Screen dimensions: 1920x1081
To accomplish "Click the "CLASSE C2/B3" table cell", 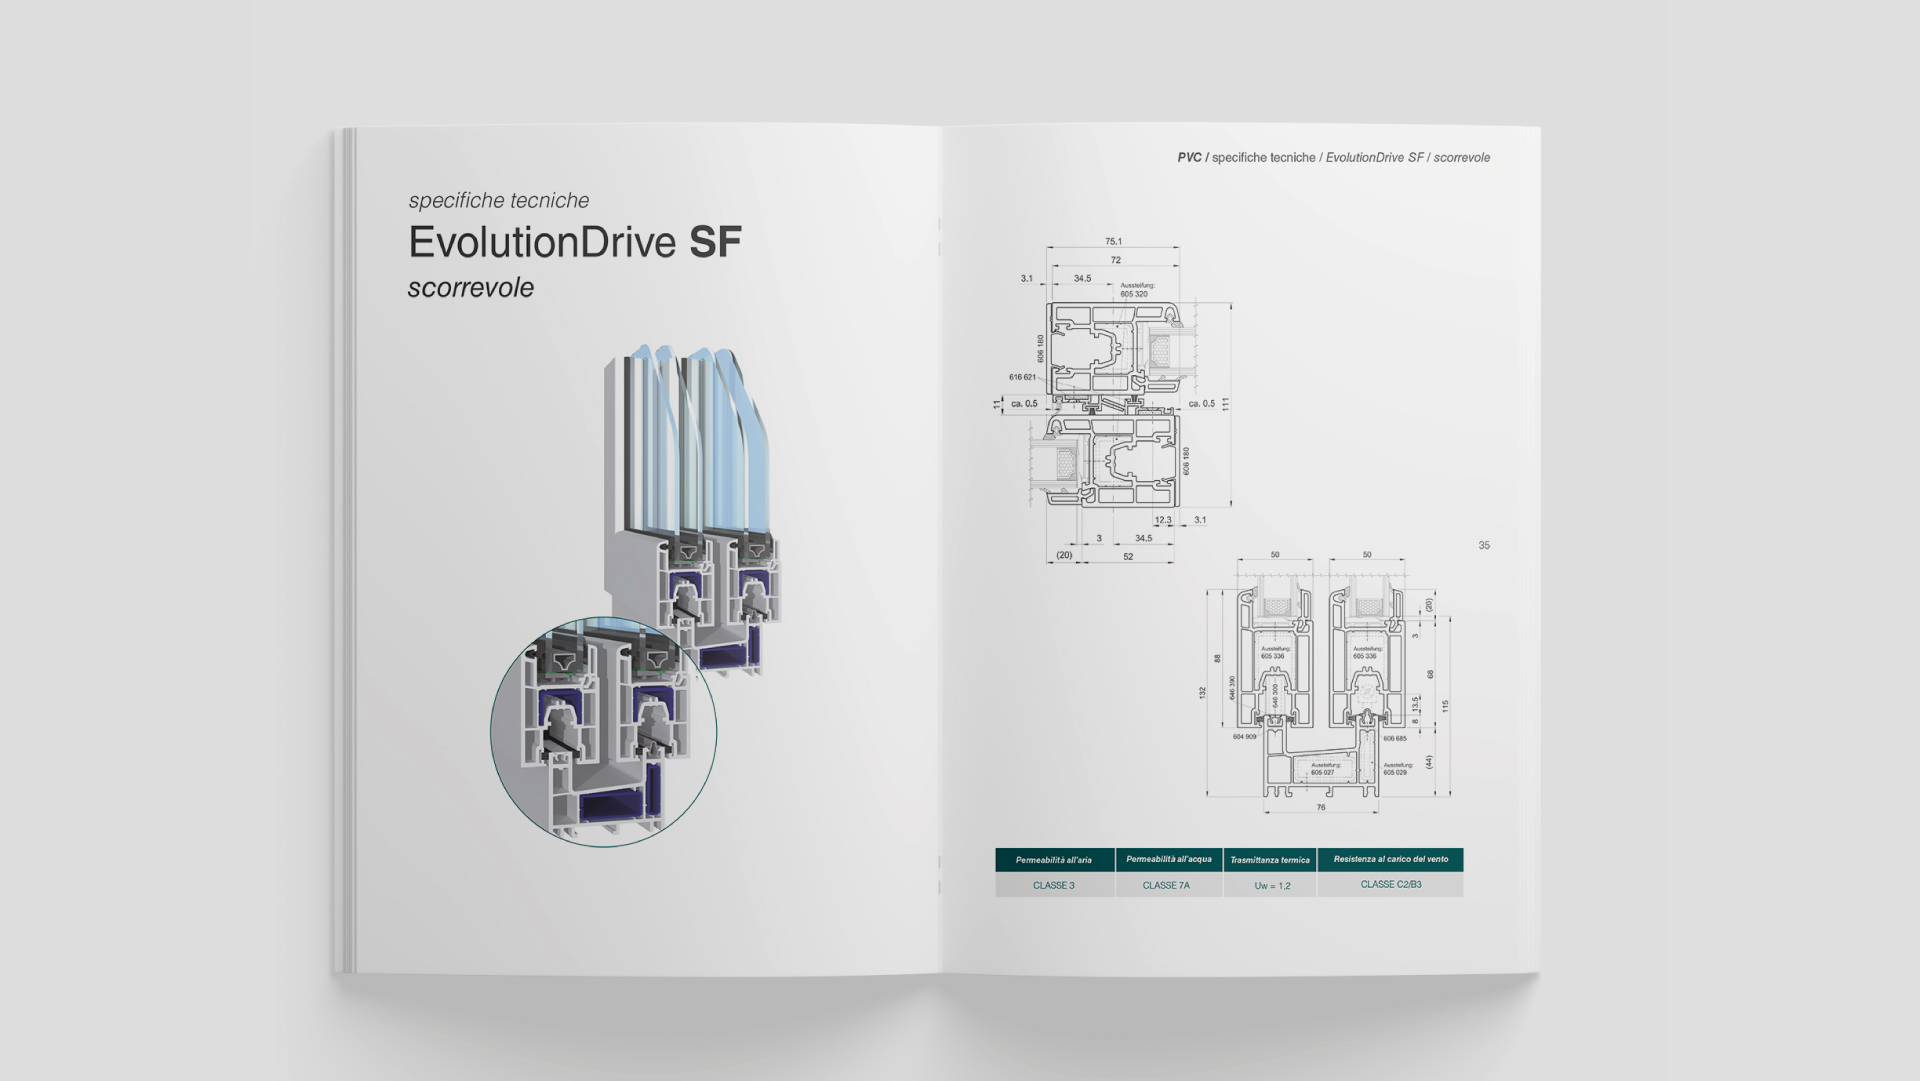I will [1391, 884].
